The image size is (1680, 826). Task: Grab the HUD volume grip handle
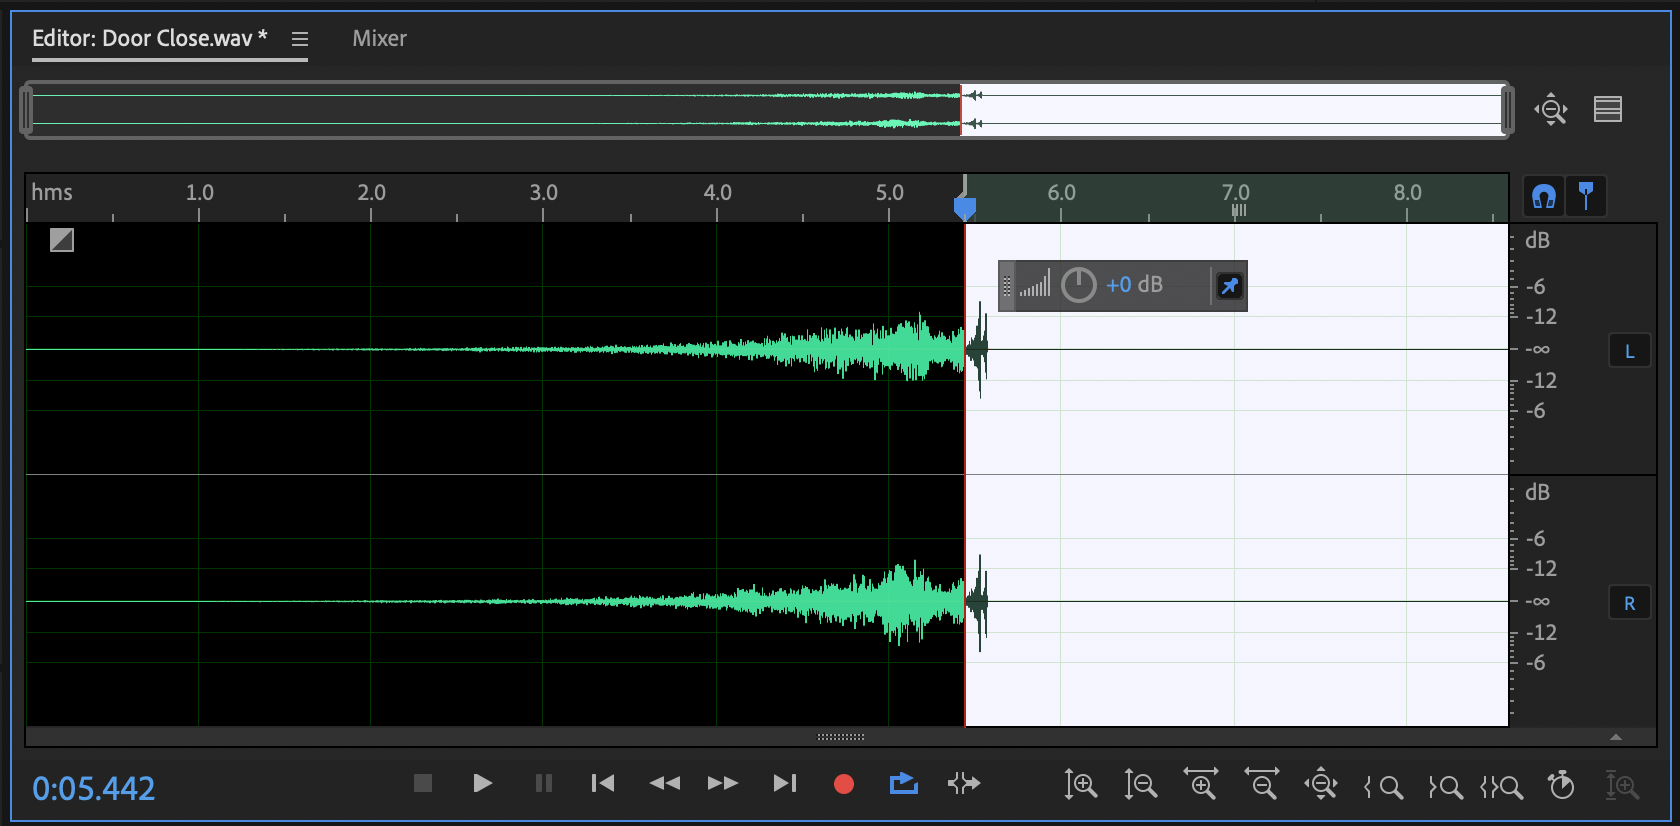(1007, 285)
